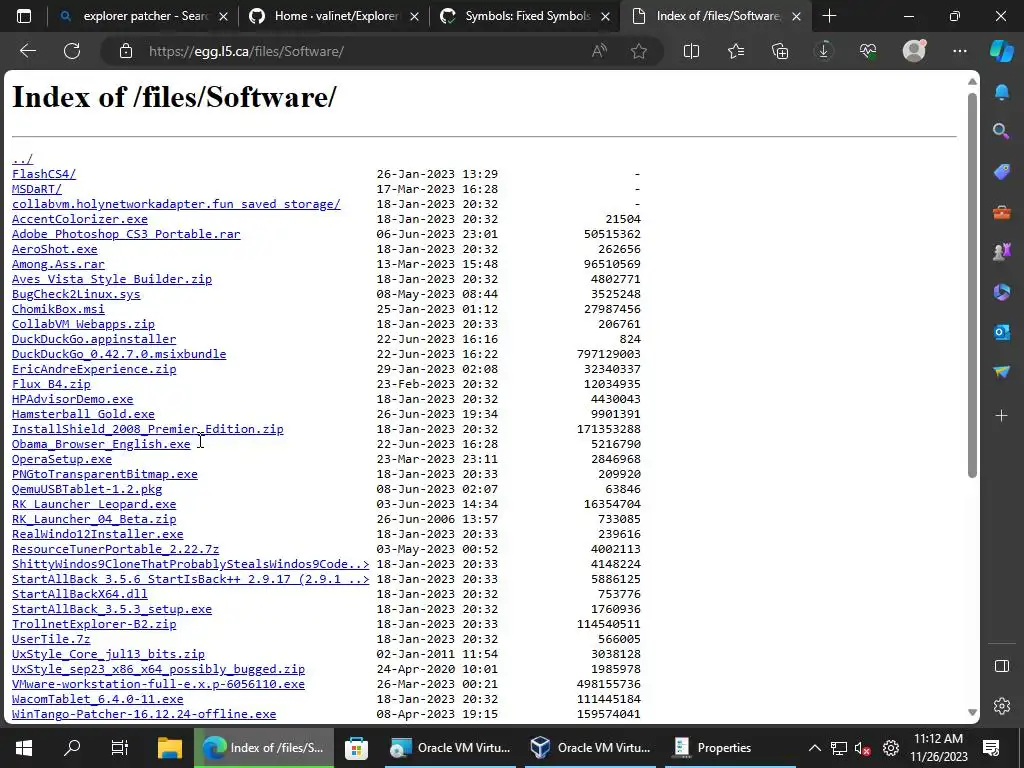Image resolution: width=1024 pixels, height=768 pixels.
Task: Download Adobe_Photoshop_CS3_Portable.rar
Action: pyautogui.click(x=126, y=234)
